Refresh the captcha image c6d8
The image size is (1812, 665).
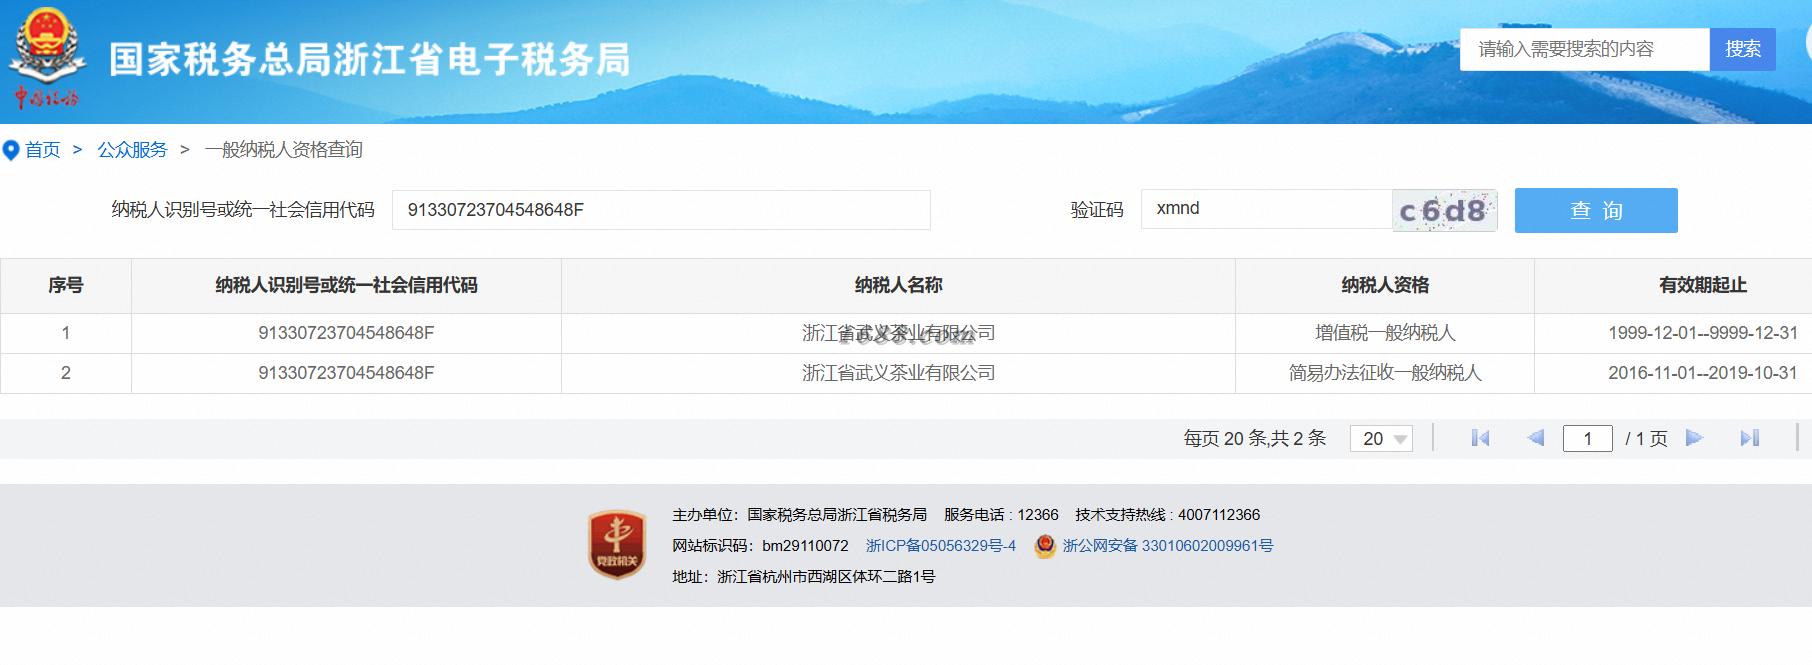1445,211
